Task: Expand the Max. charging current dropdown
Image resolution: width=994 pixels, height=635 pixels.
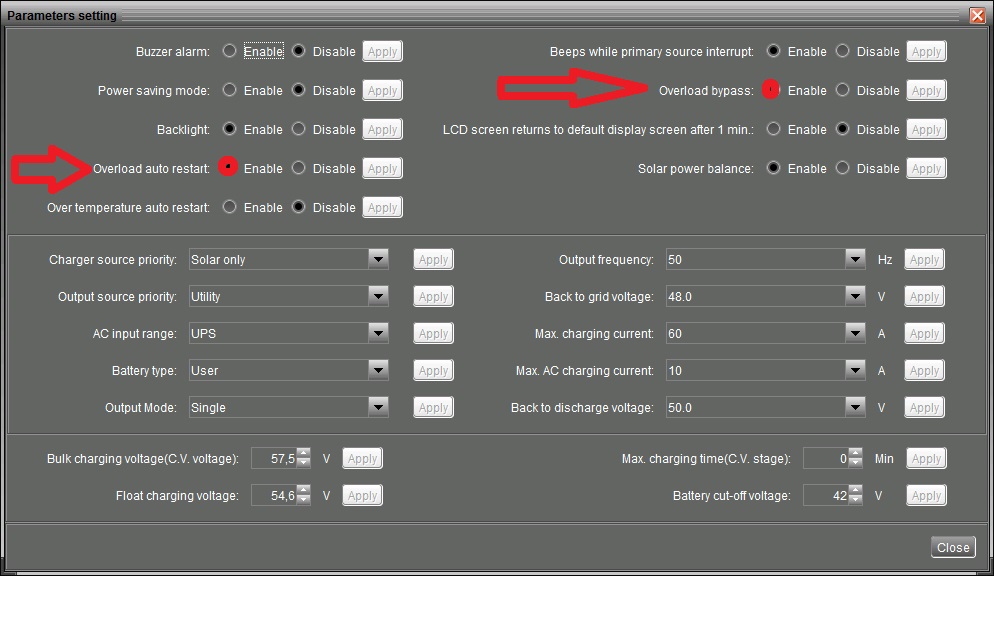Action: pos(854,333)
